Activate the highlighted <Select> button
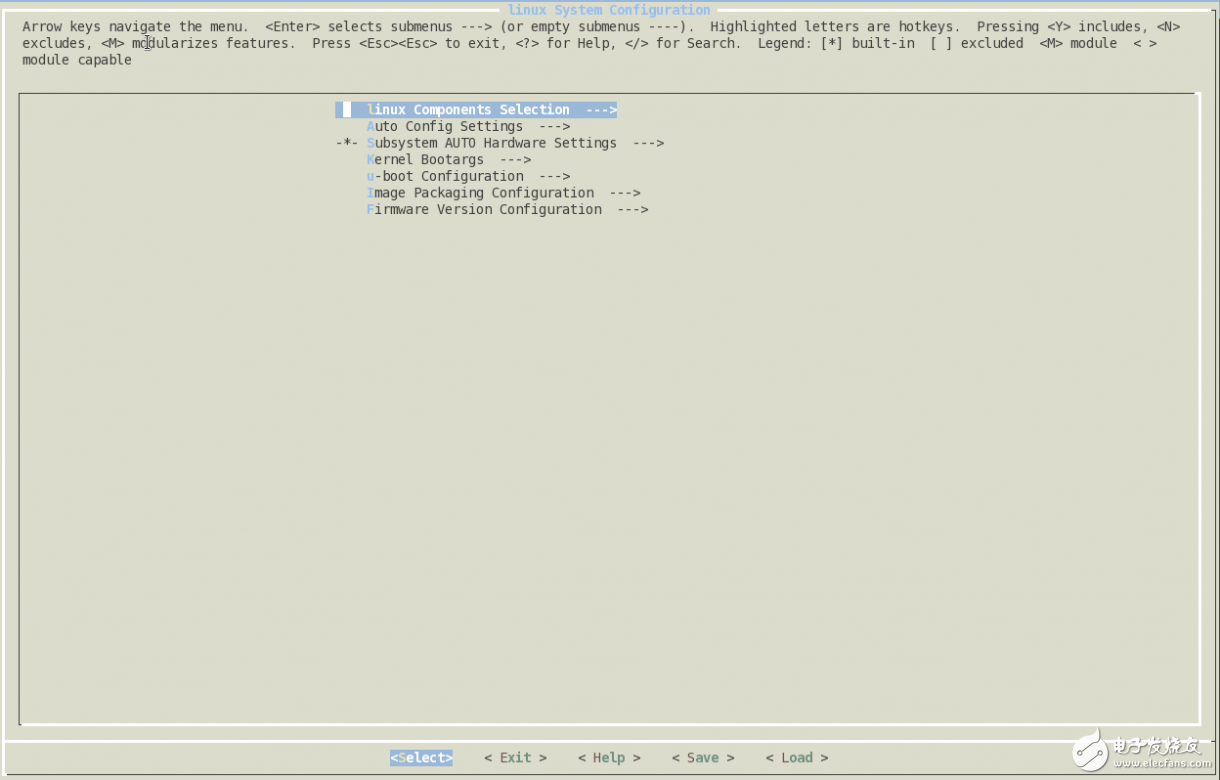Screen dimensions: 1220x780 (x=421, y=757)
